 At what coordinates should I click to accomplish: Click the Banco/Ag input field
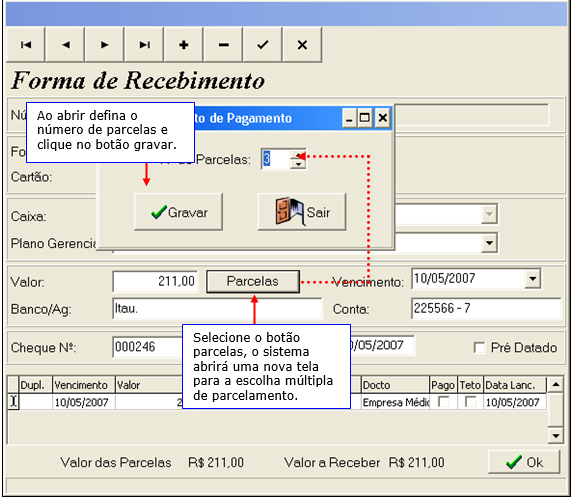pos(217,309)
